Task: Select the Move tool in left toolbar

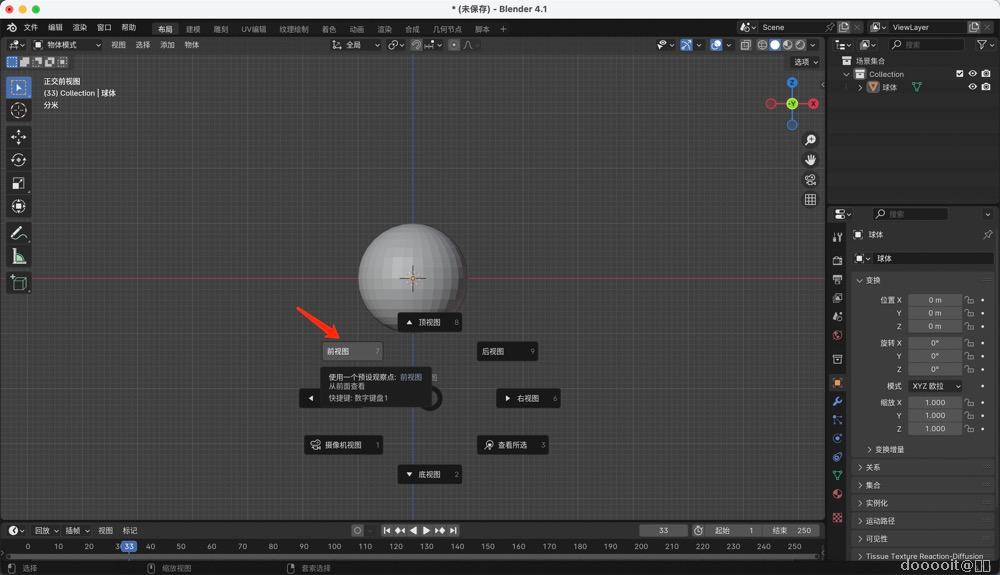Action: (x=18, y=137)
